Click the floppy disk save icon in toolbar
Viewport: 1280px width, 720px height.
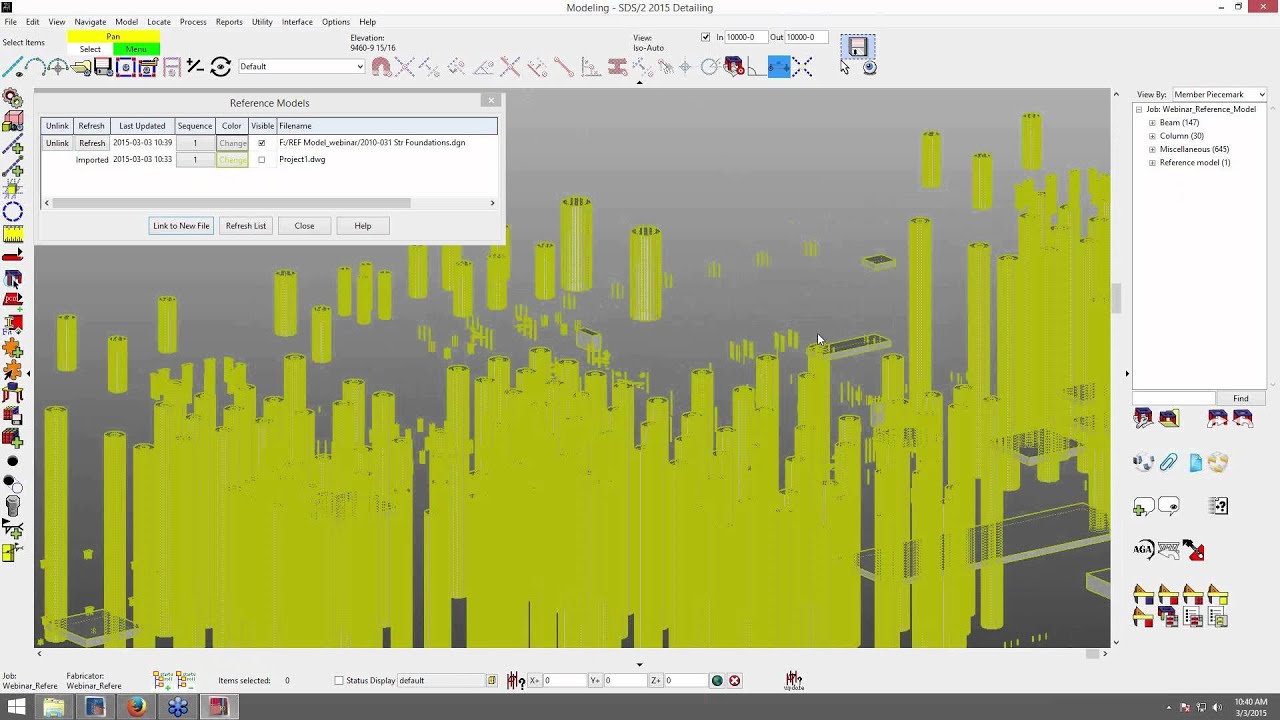103,67
